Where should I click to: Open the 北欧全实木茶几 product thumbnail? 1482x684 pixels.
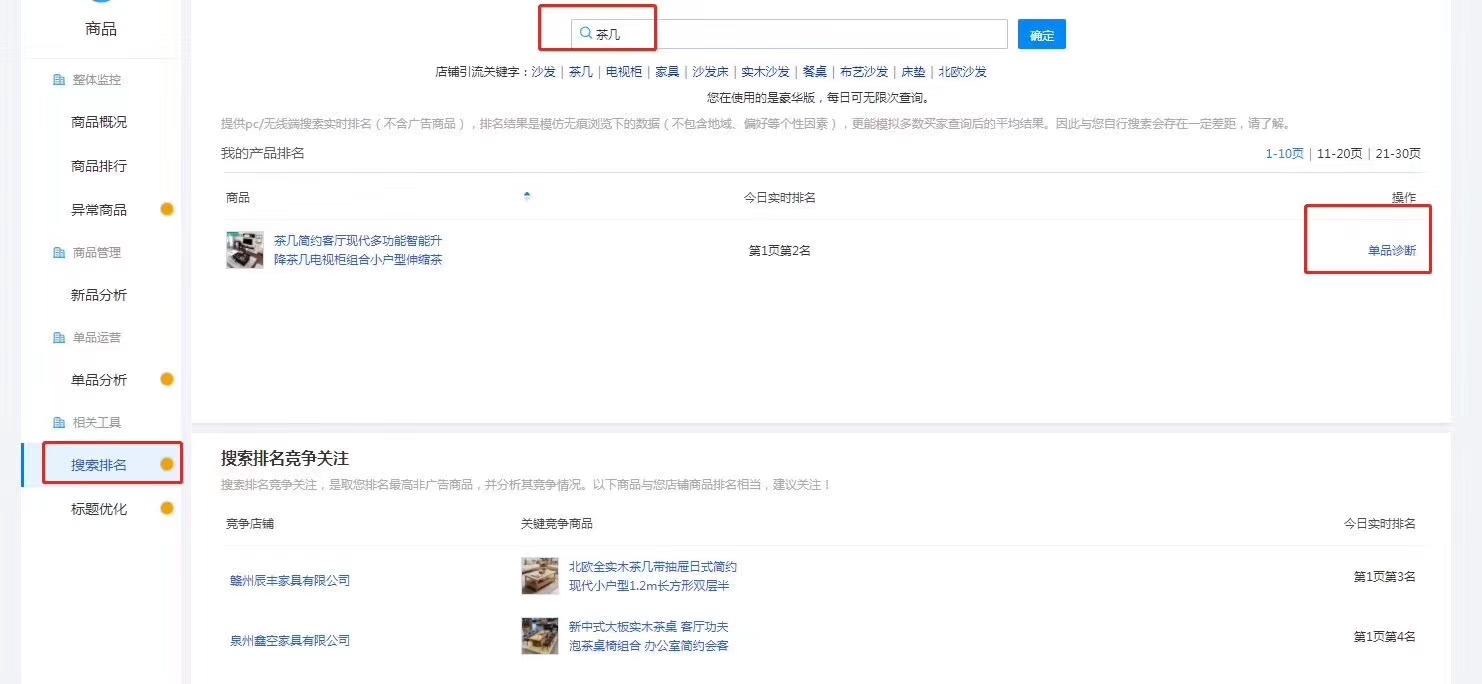click(540, 576)
